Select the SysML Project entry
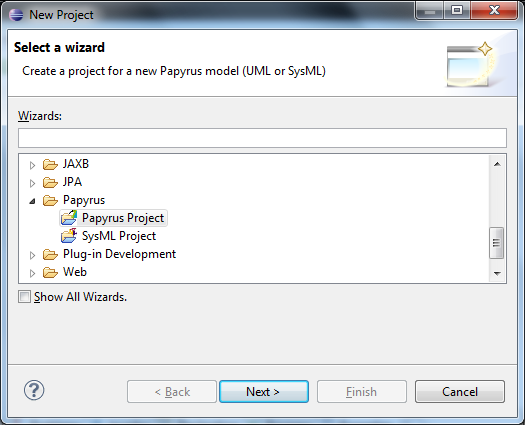Viewport: 525px width, 425px height. click(x=119, y=236)
